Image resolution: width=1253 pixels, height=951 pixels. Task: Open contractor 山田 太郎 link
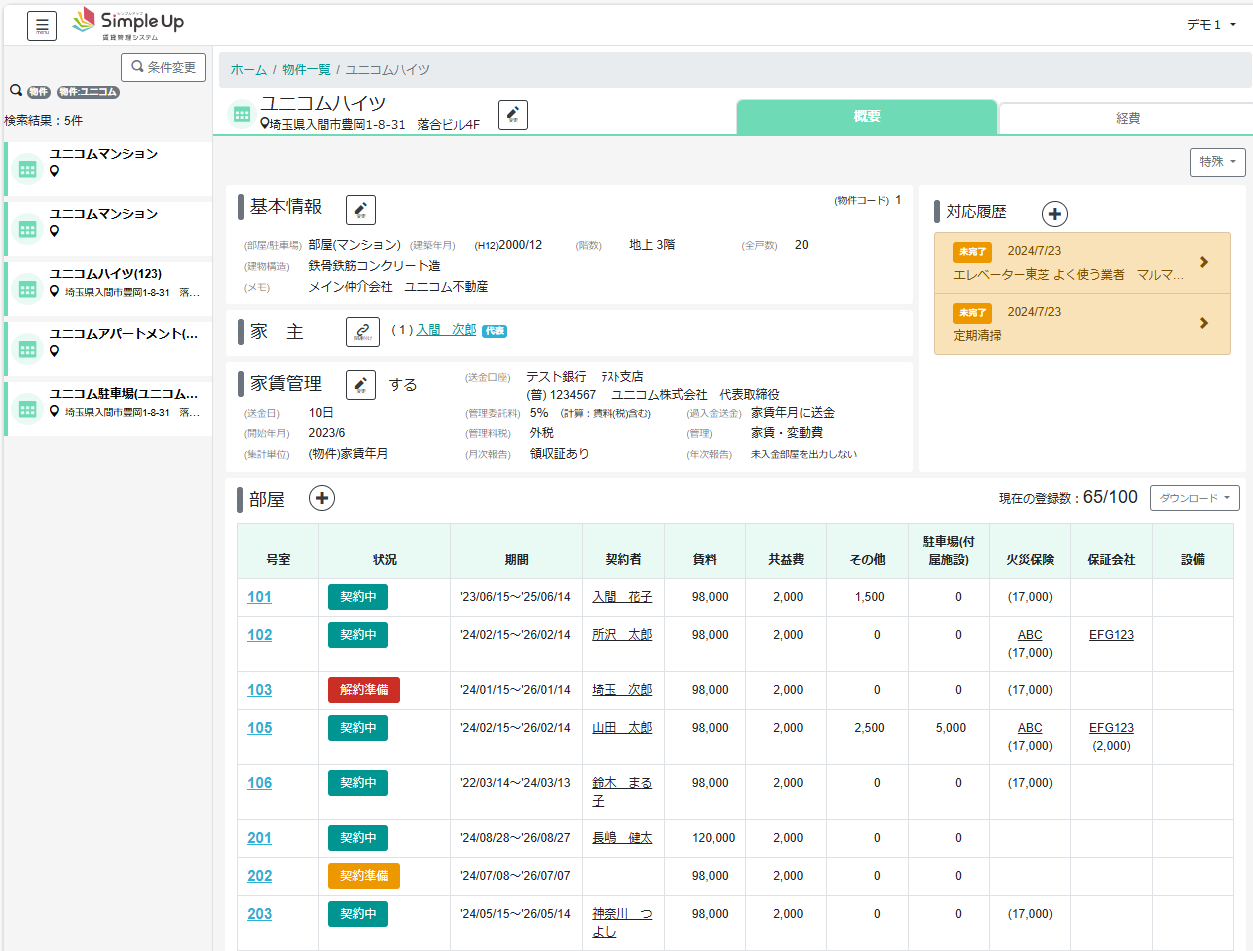point(622,728)
